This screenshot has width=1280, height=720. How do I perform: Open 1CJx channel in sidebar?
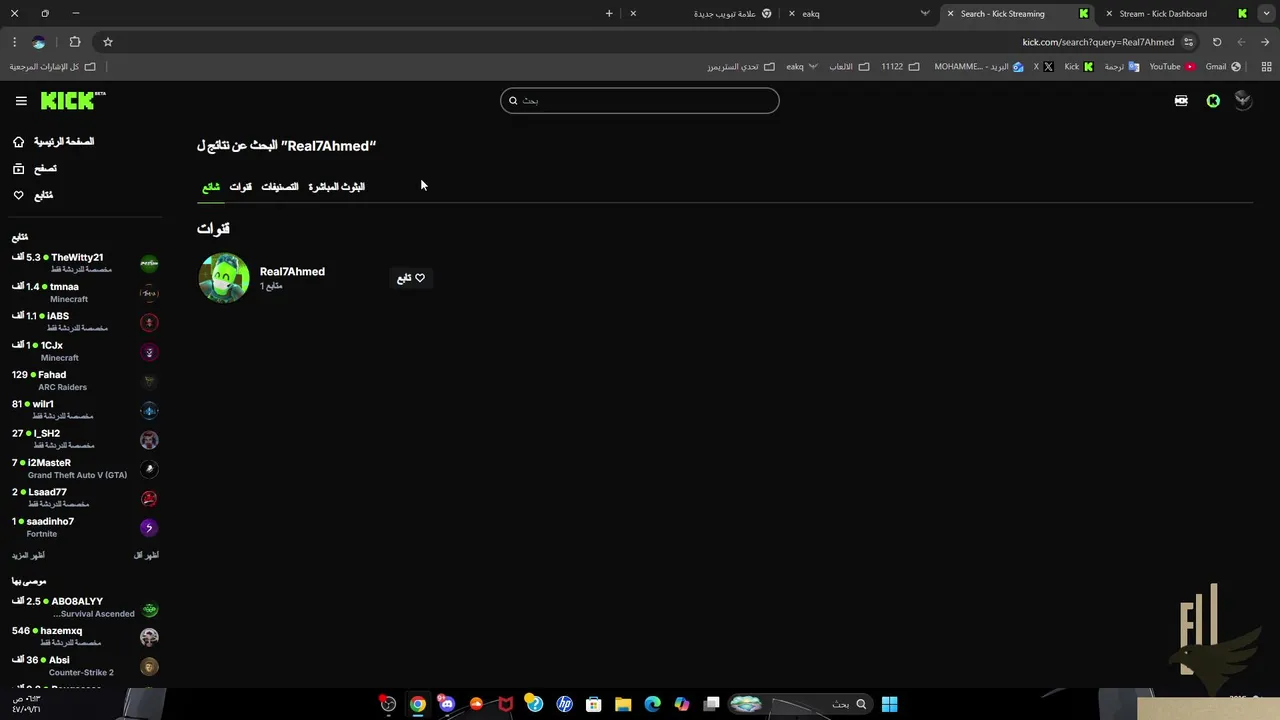(85, 351)
